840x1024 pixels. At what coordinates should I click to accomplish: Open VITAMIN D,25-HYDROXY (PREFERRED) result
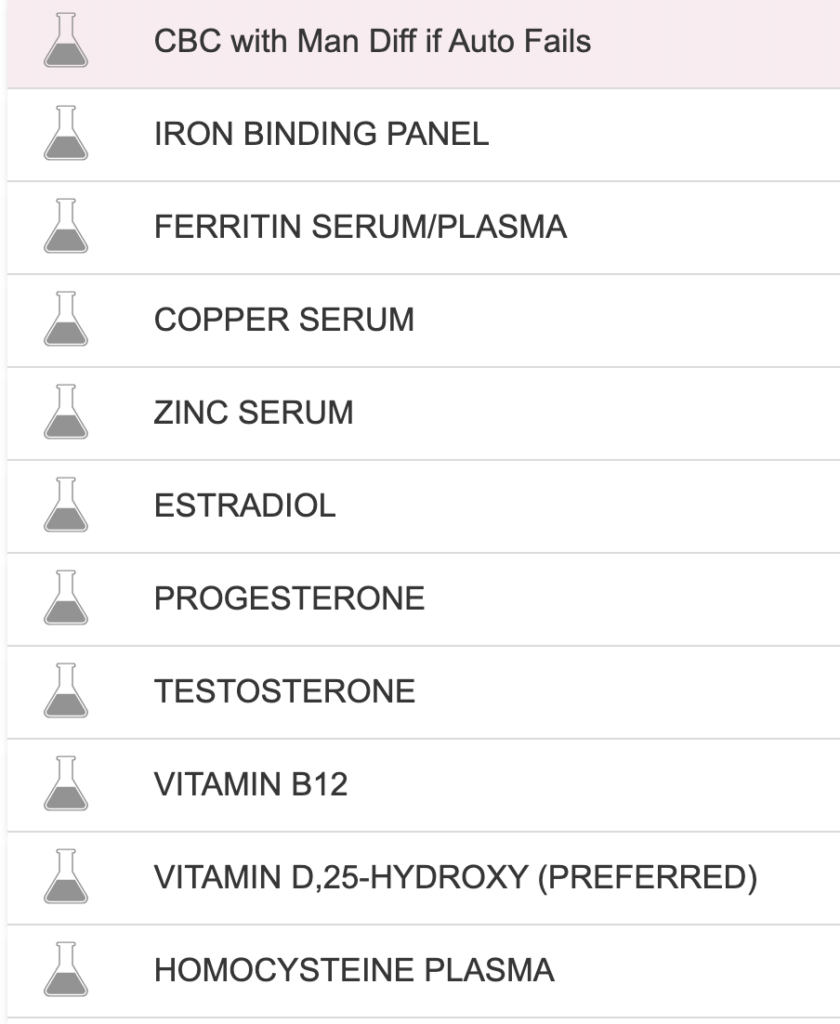pos(423,878)
